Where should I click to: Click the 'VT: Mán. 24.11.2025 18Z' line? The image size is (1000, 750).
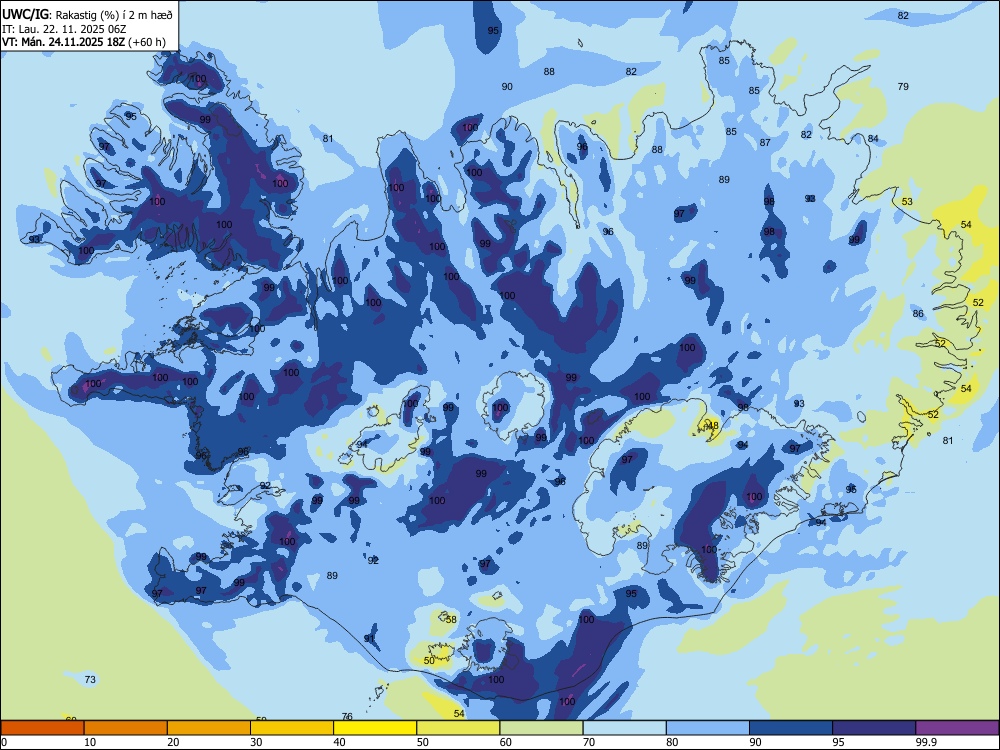(x=63, y=42)
